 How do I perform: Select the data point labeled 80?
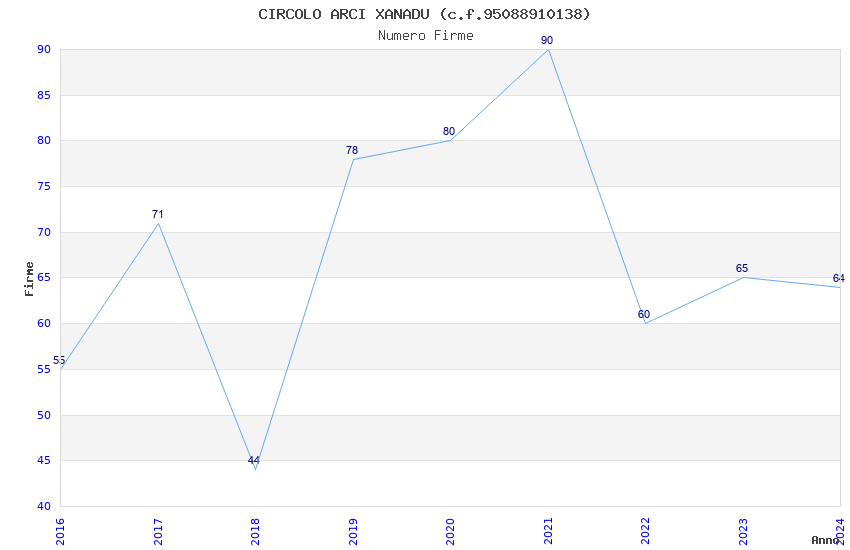pyautogui.click(x=450, y=141)
